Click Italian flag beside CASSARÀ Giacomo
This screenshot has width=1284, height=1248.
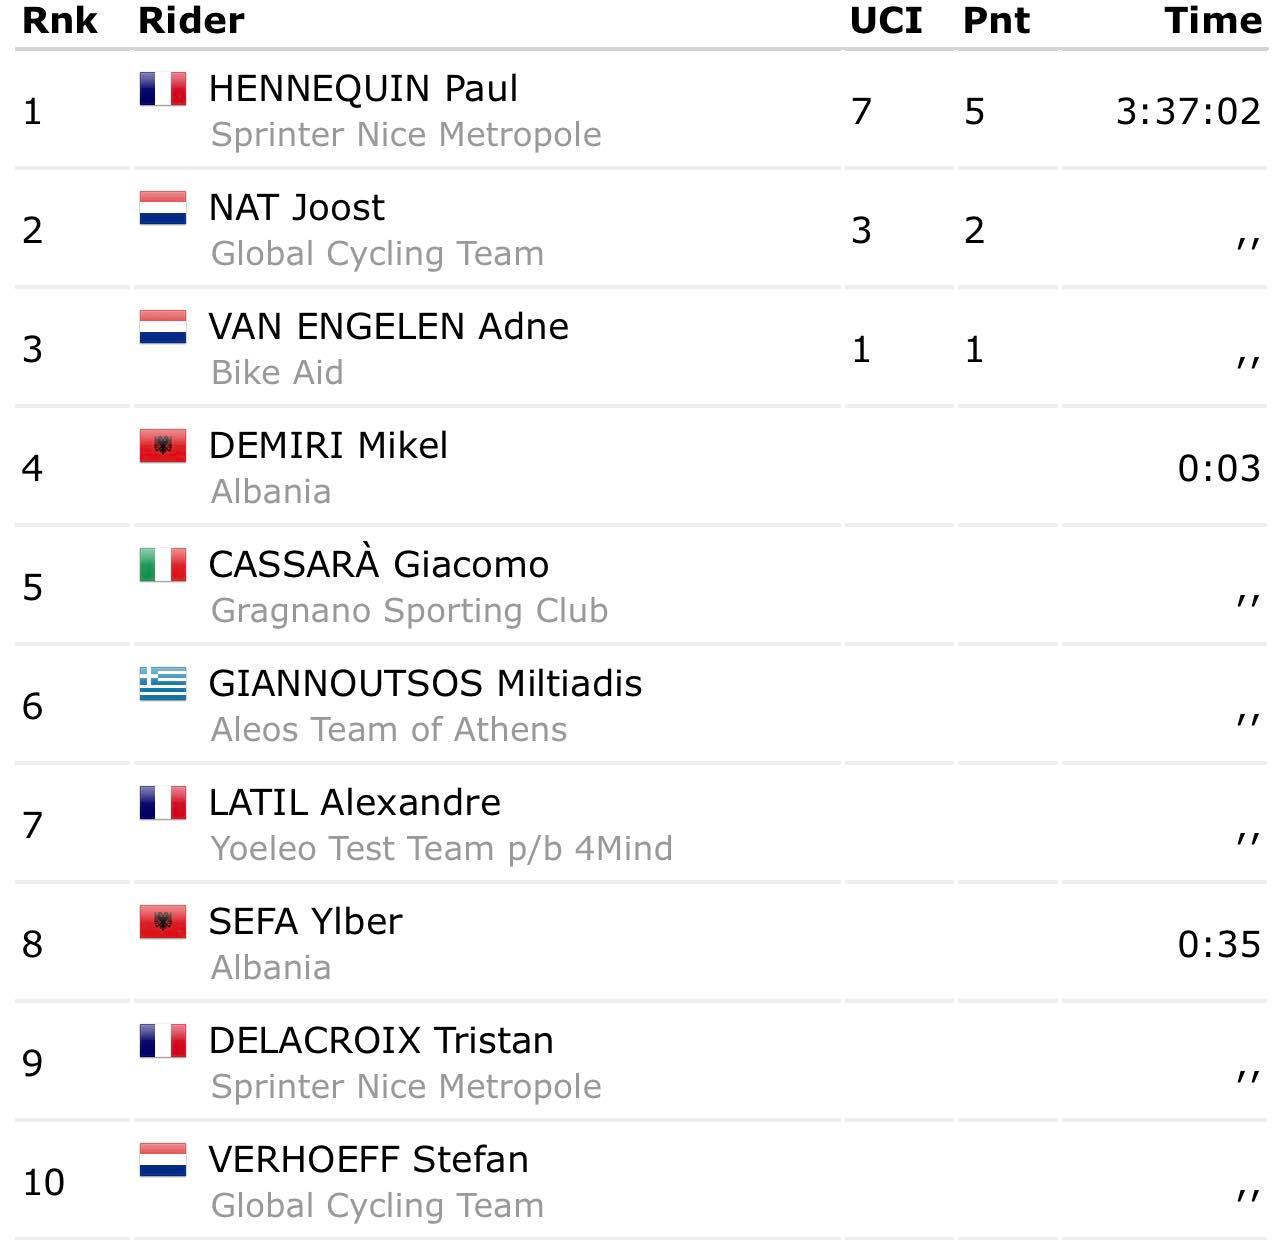163,565
